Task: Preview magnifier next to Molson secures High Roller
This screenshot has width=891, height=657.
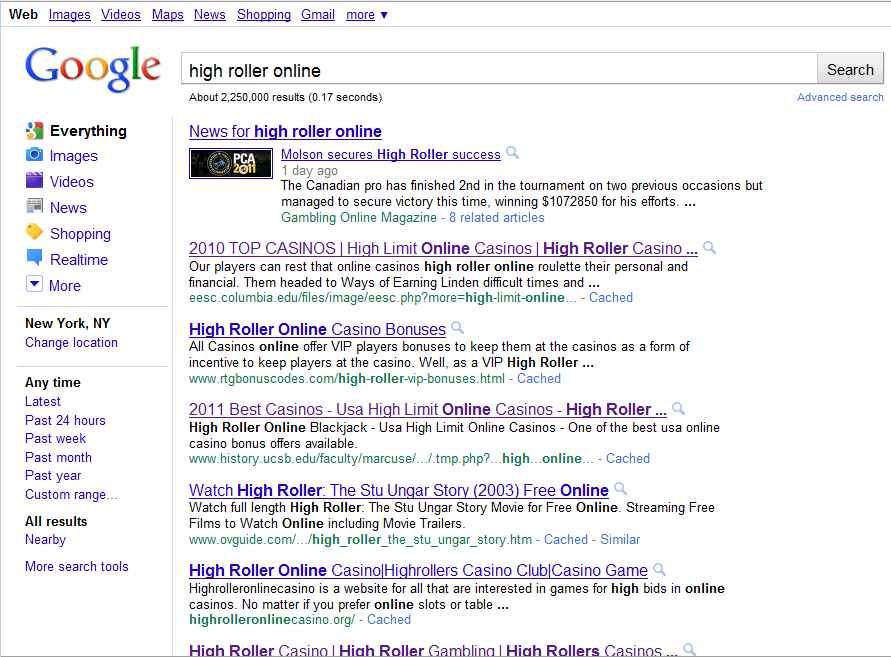Action: (x=513, y=153)
